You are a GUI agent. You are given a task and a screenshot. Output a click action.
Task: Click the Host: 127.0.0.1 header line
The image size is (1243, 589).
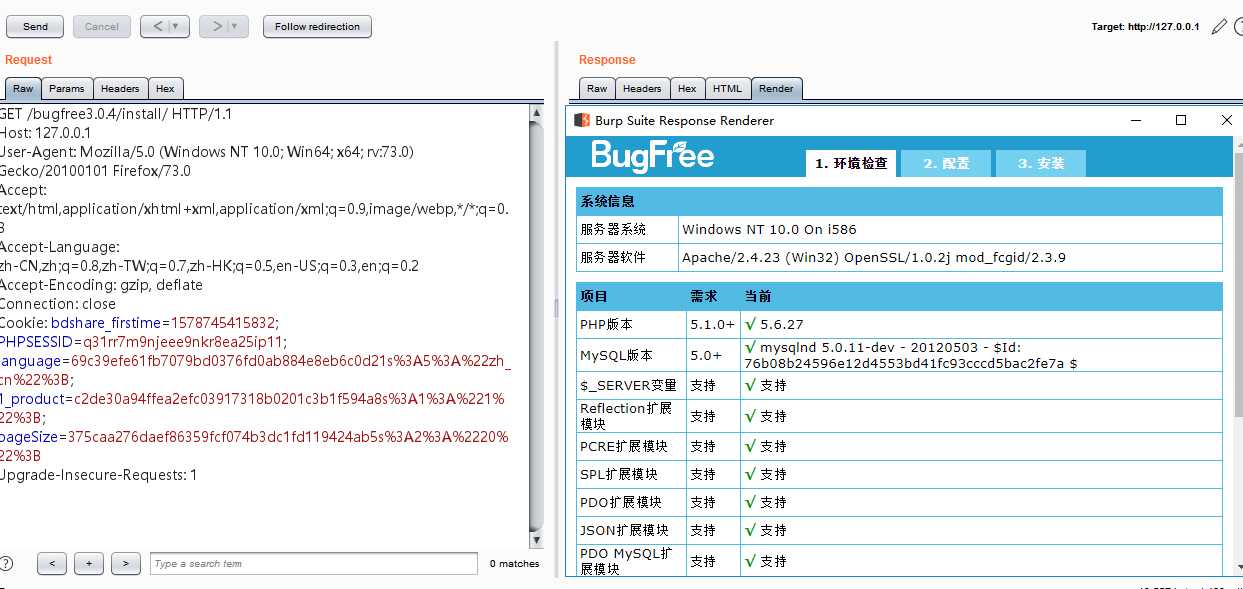point(46,133)
